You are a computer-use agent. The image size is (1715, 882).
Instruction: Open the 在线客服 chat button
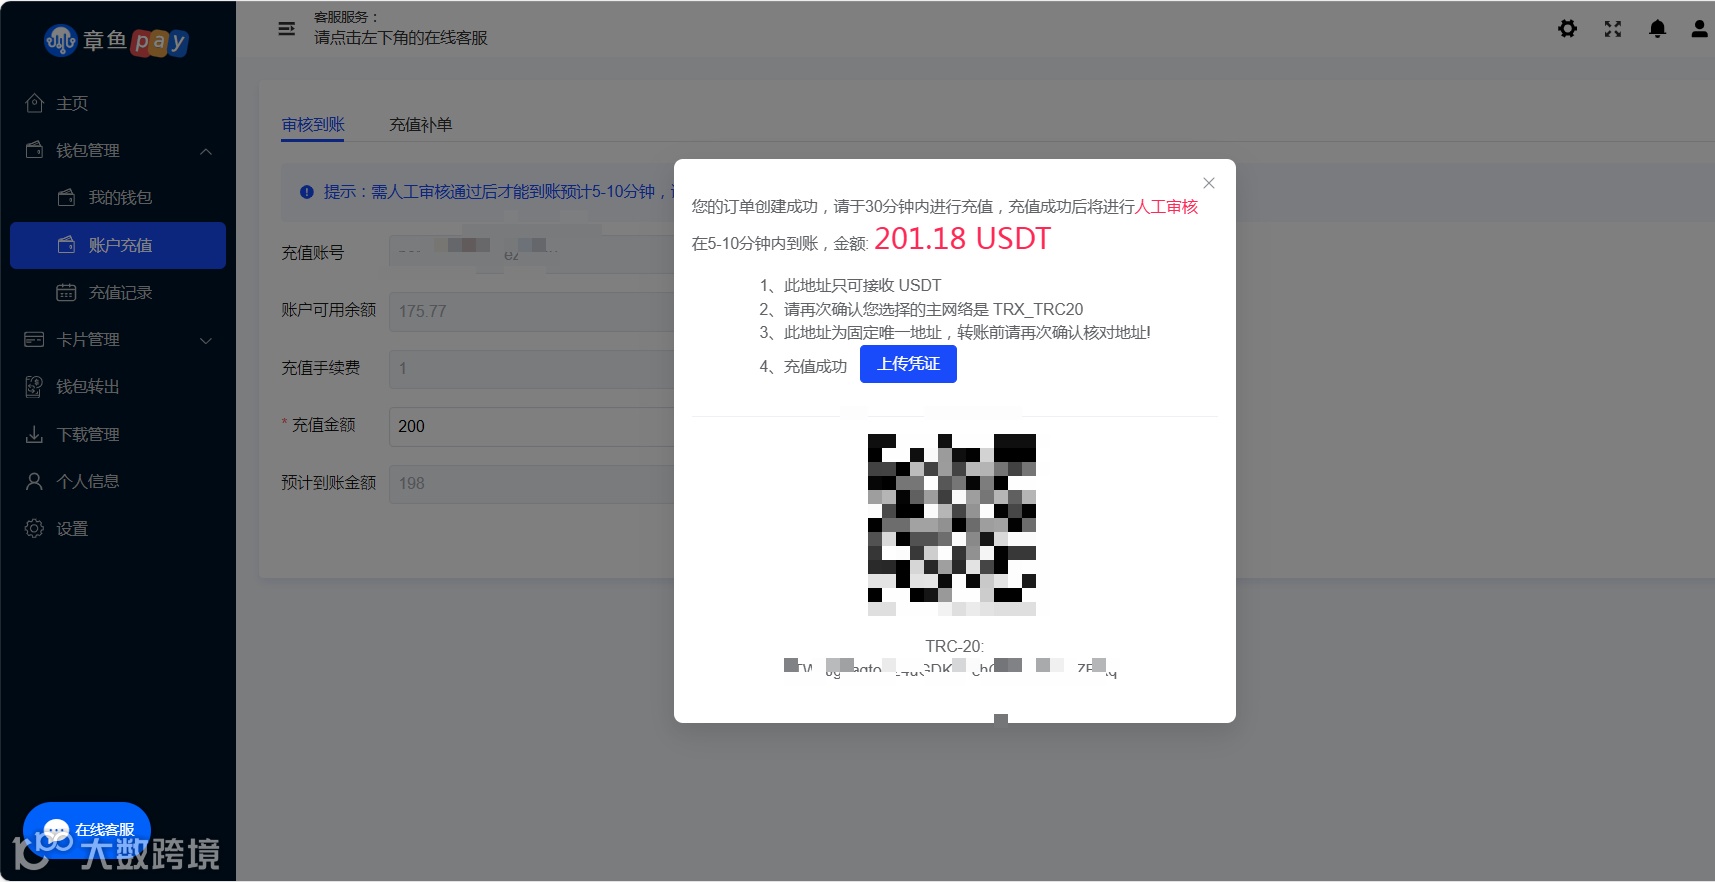pyautogui.click(x=87, y=829)
